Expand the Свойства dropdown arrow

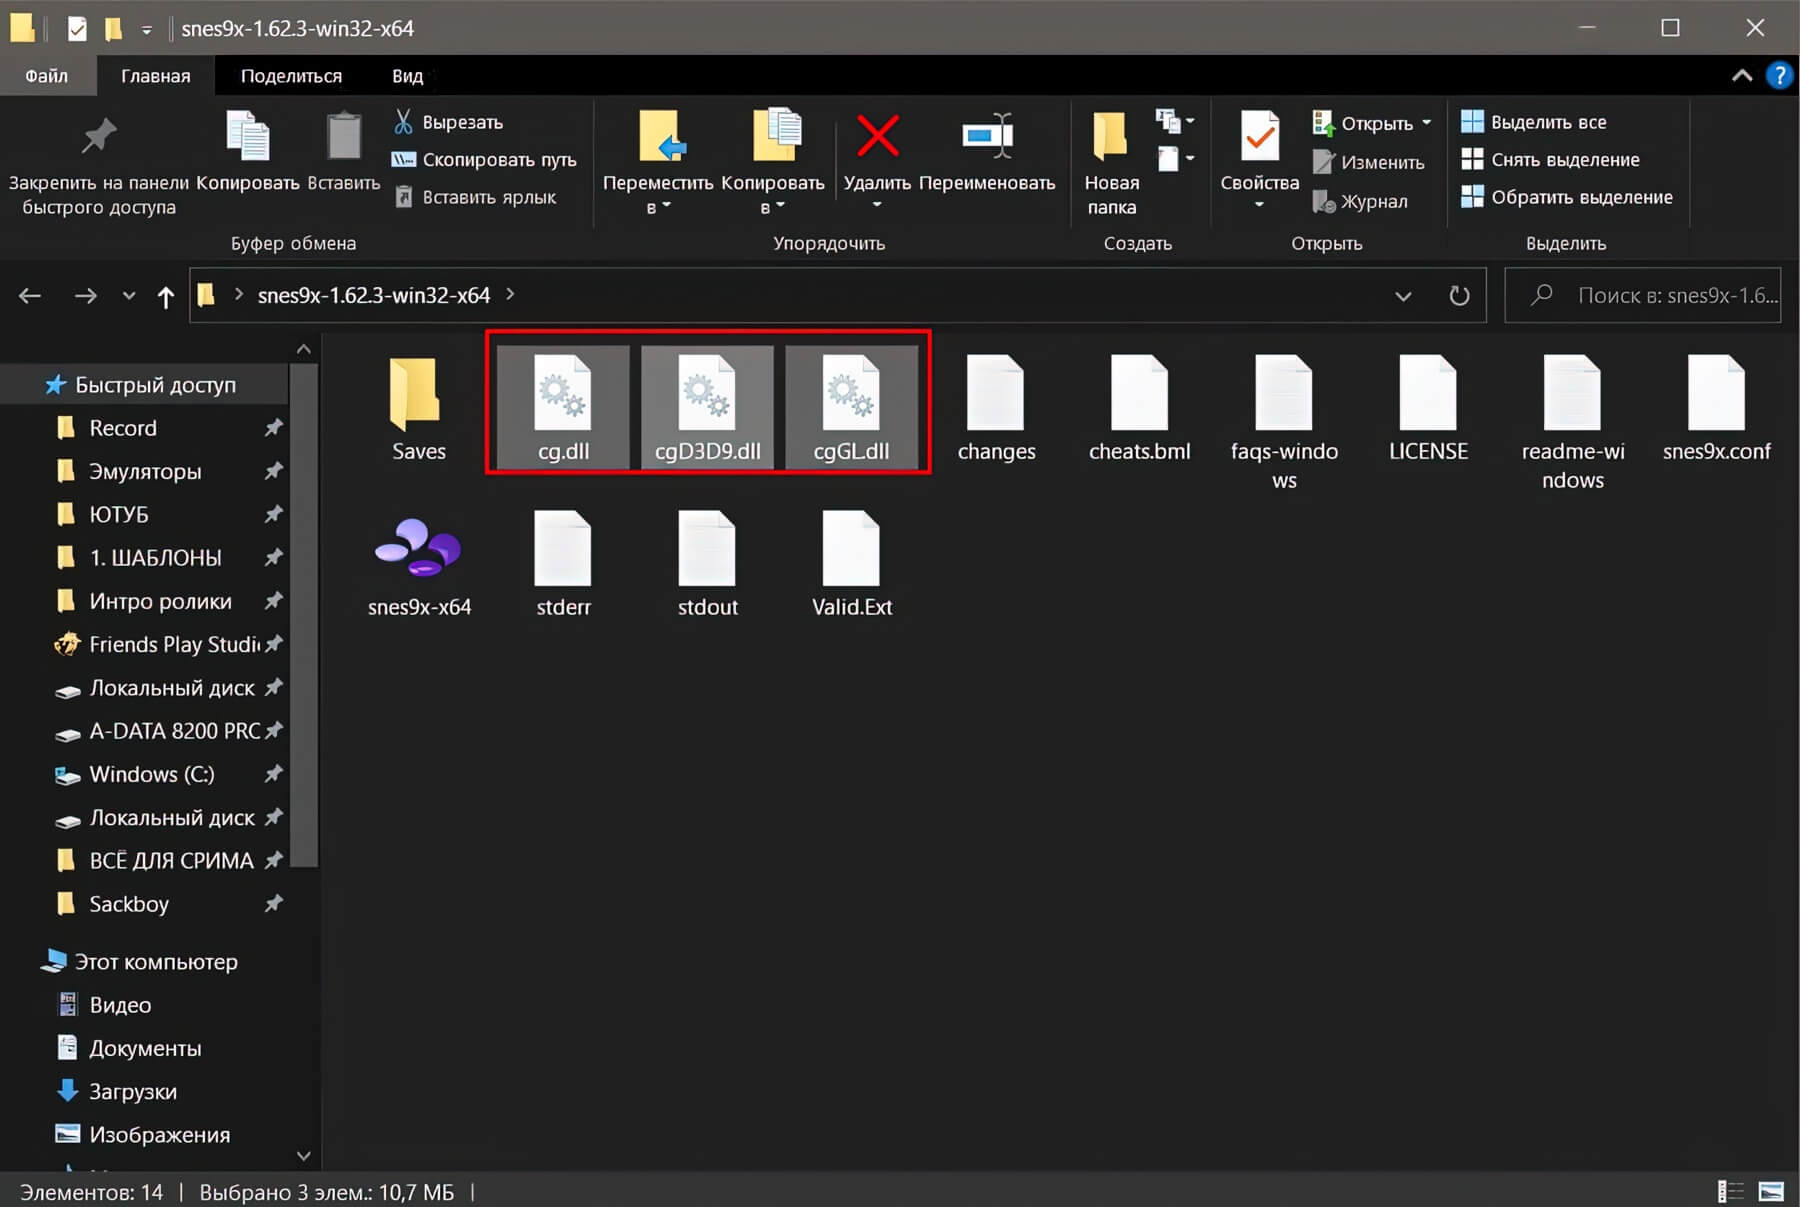1259,205
